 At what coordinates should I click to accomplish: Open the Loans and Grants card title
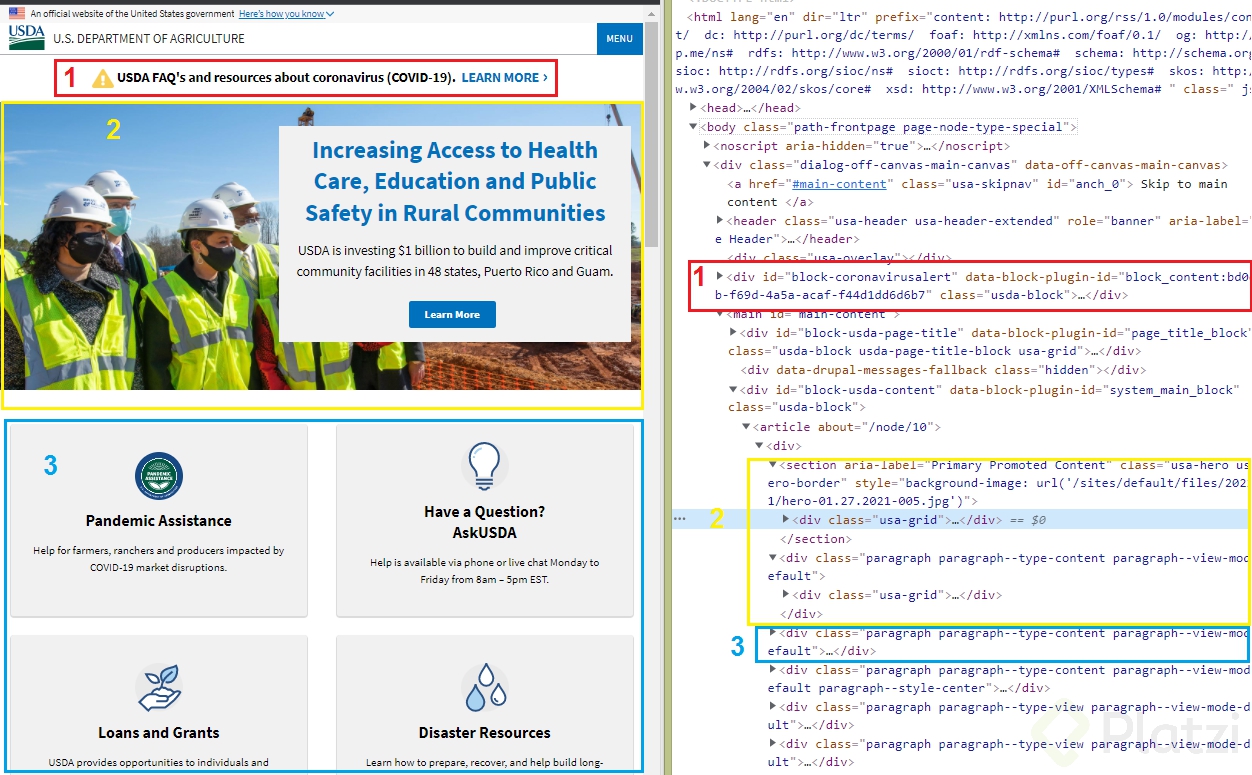159,733
